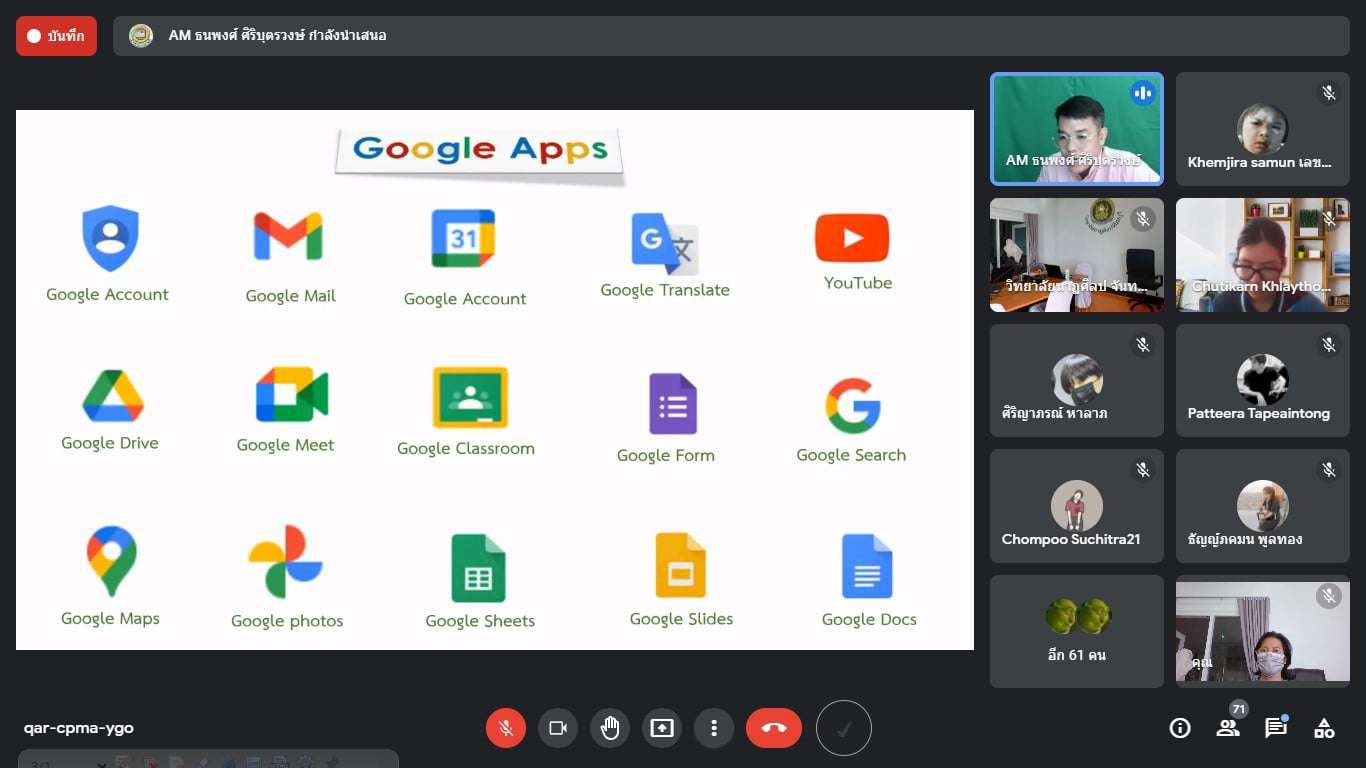Click the red recording indicator button

click(56, 36)
